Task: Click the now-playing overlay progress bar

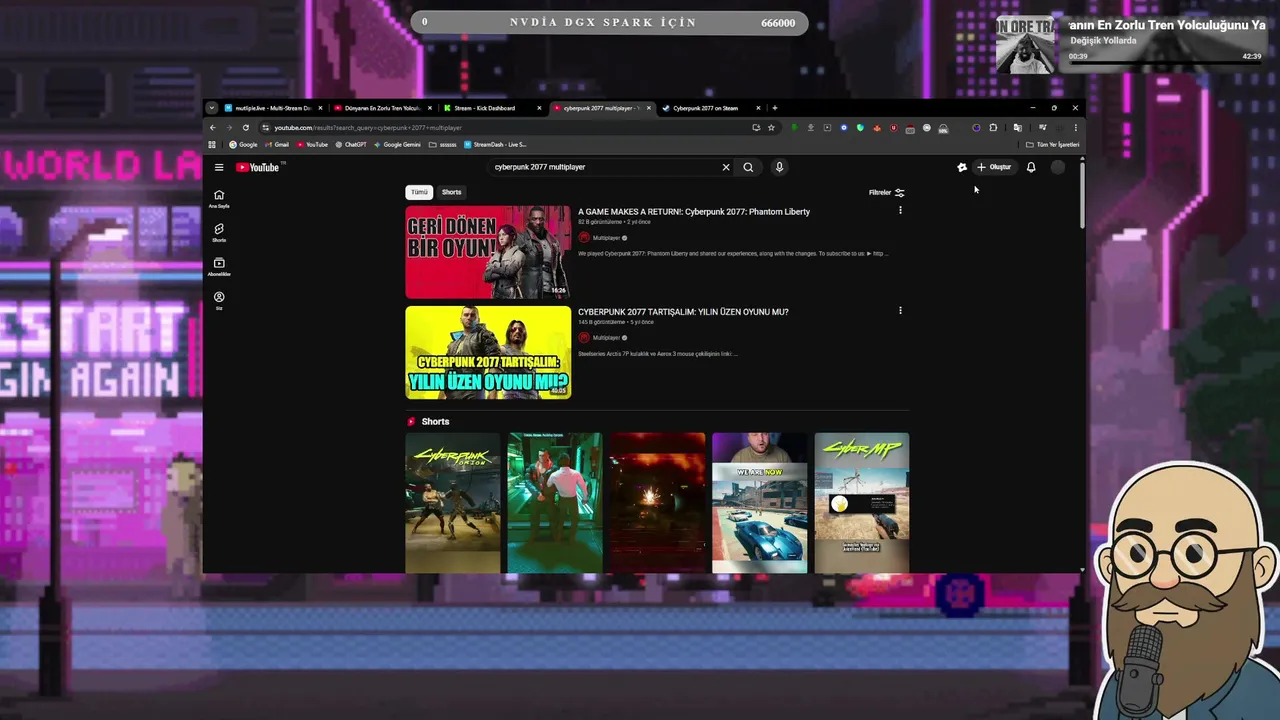Action: (1165, 64)
